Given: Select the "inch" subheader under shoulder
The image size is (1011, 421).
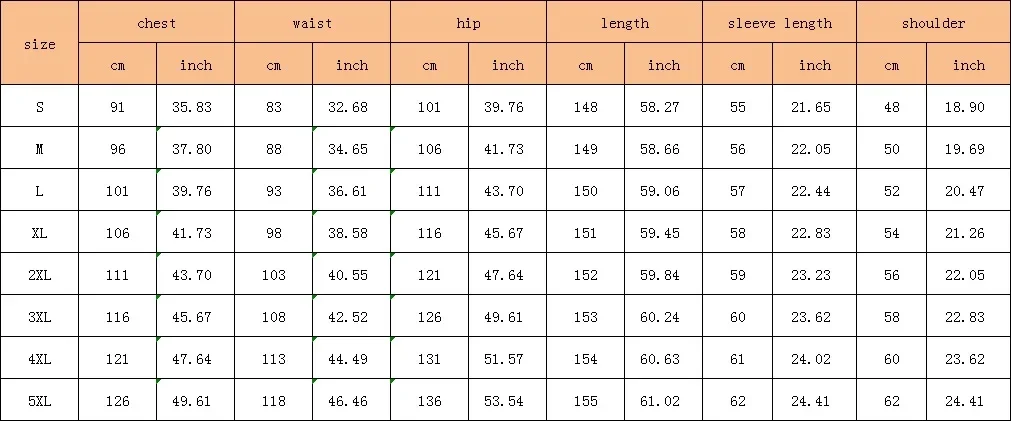Looking at the screenshot, I should [x=968, y=65].
